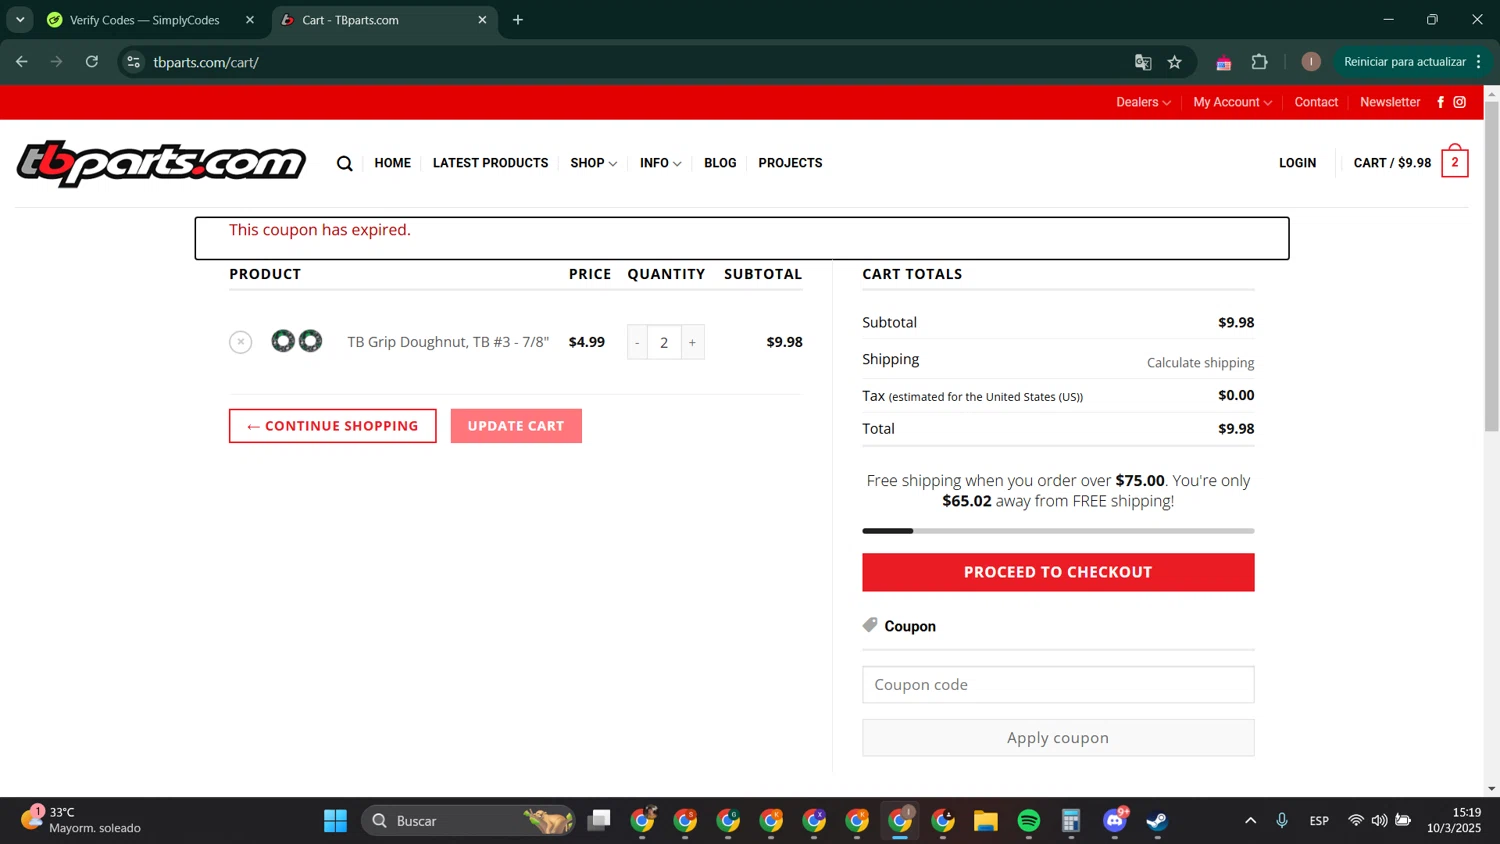Bookmark this page with star icon
This screenshot has height=844, width=1500.
click(x=1175, y=62)
